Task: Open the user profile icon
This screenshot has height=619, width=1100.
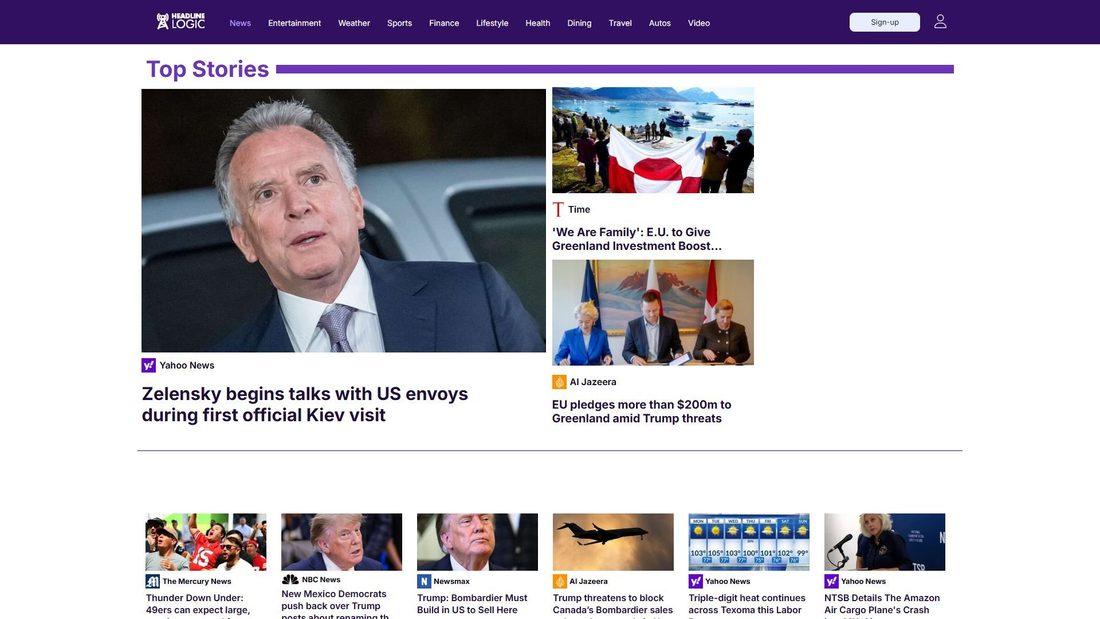Action: click(x=940, y=22)
